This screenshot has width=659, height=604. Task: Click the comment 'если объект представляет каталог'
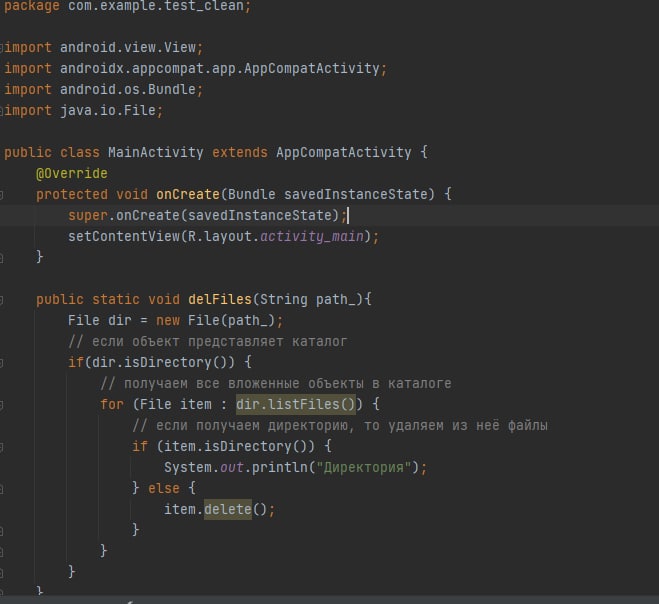pyautogui.click(x=208, y=341)
